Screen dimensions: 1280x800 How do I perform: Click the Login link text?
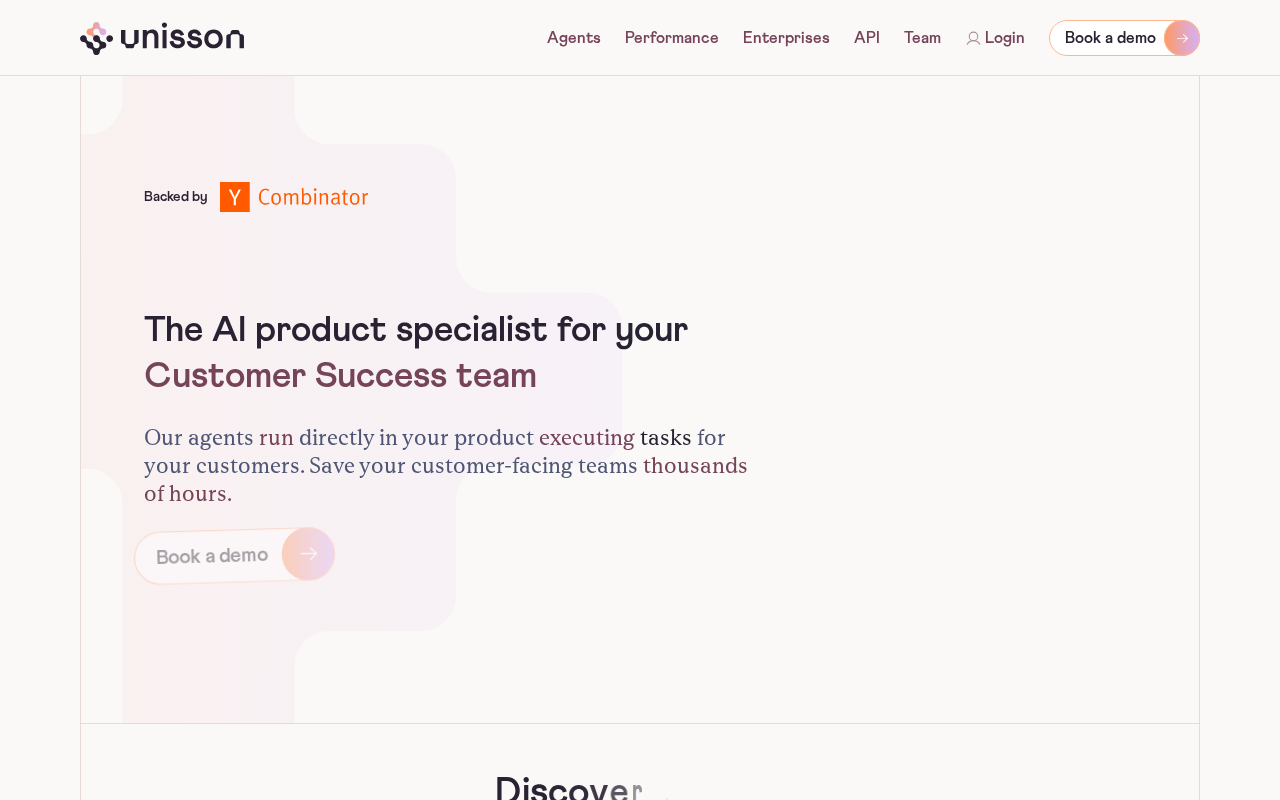1004,38
